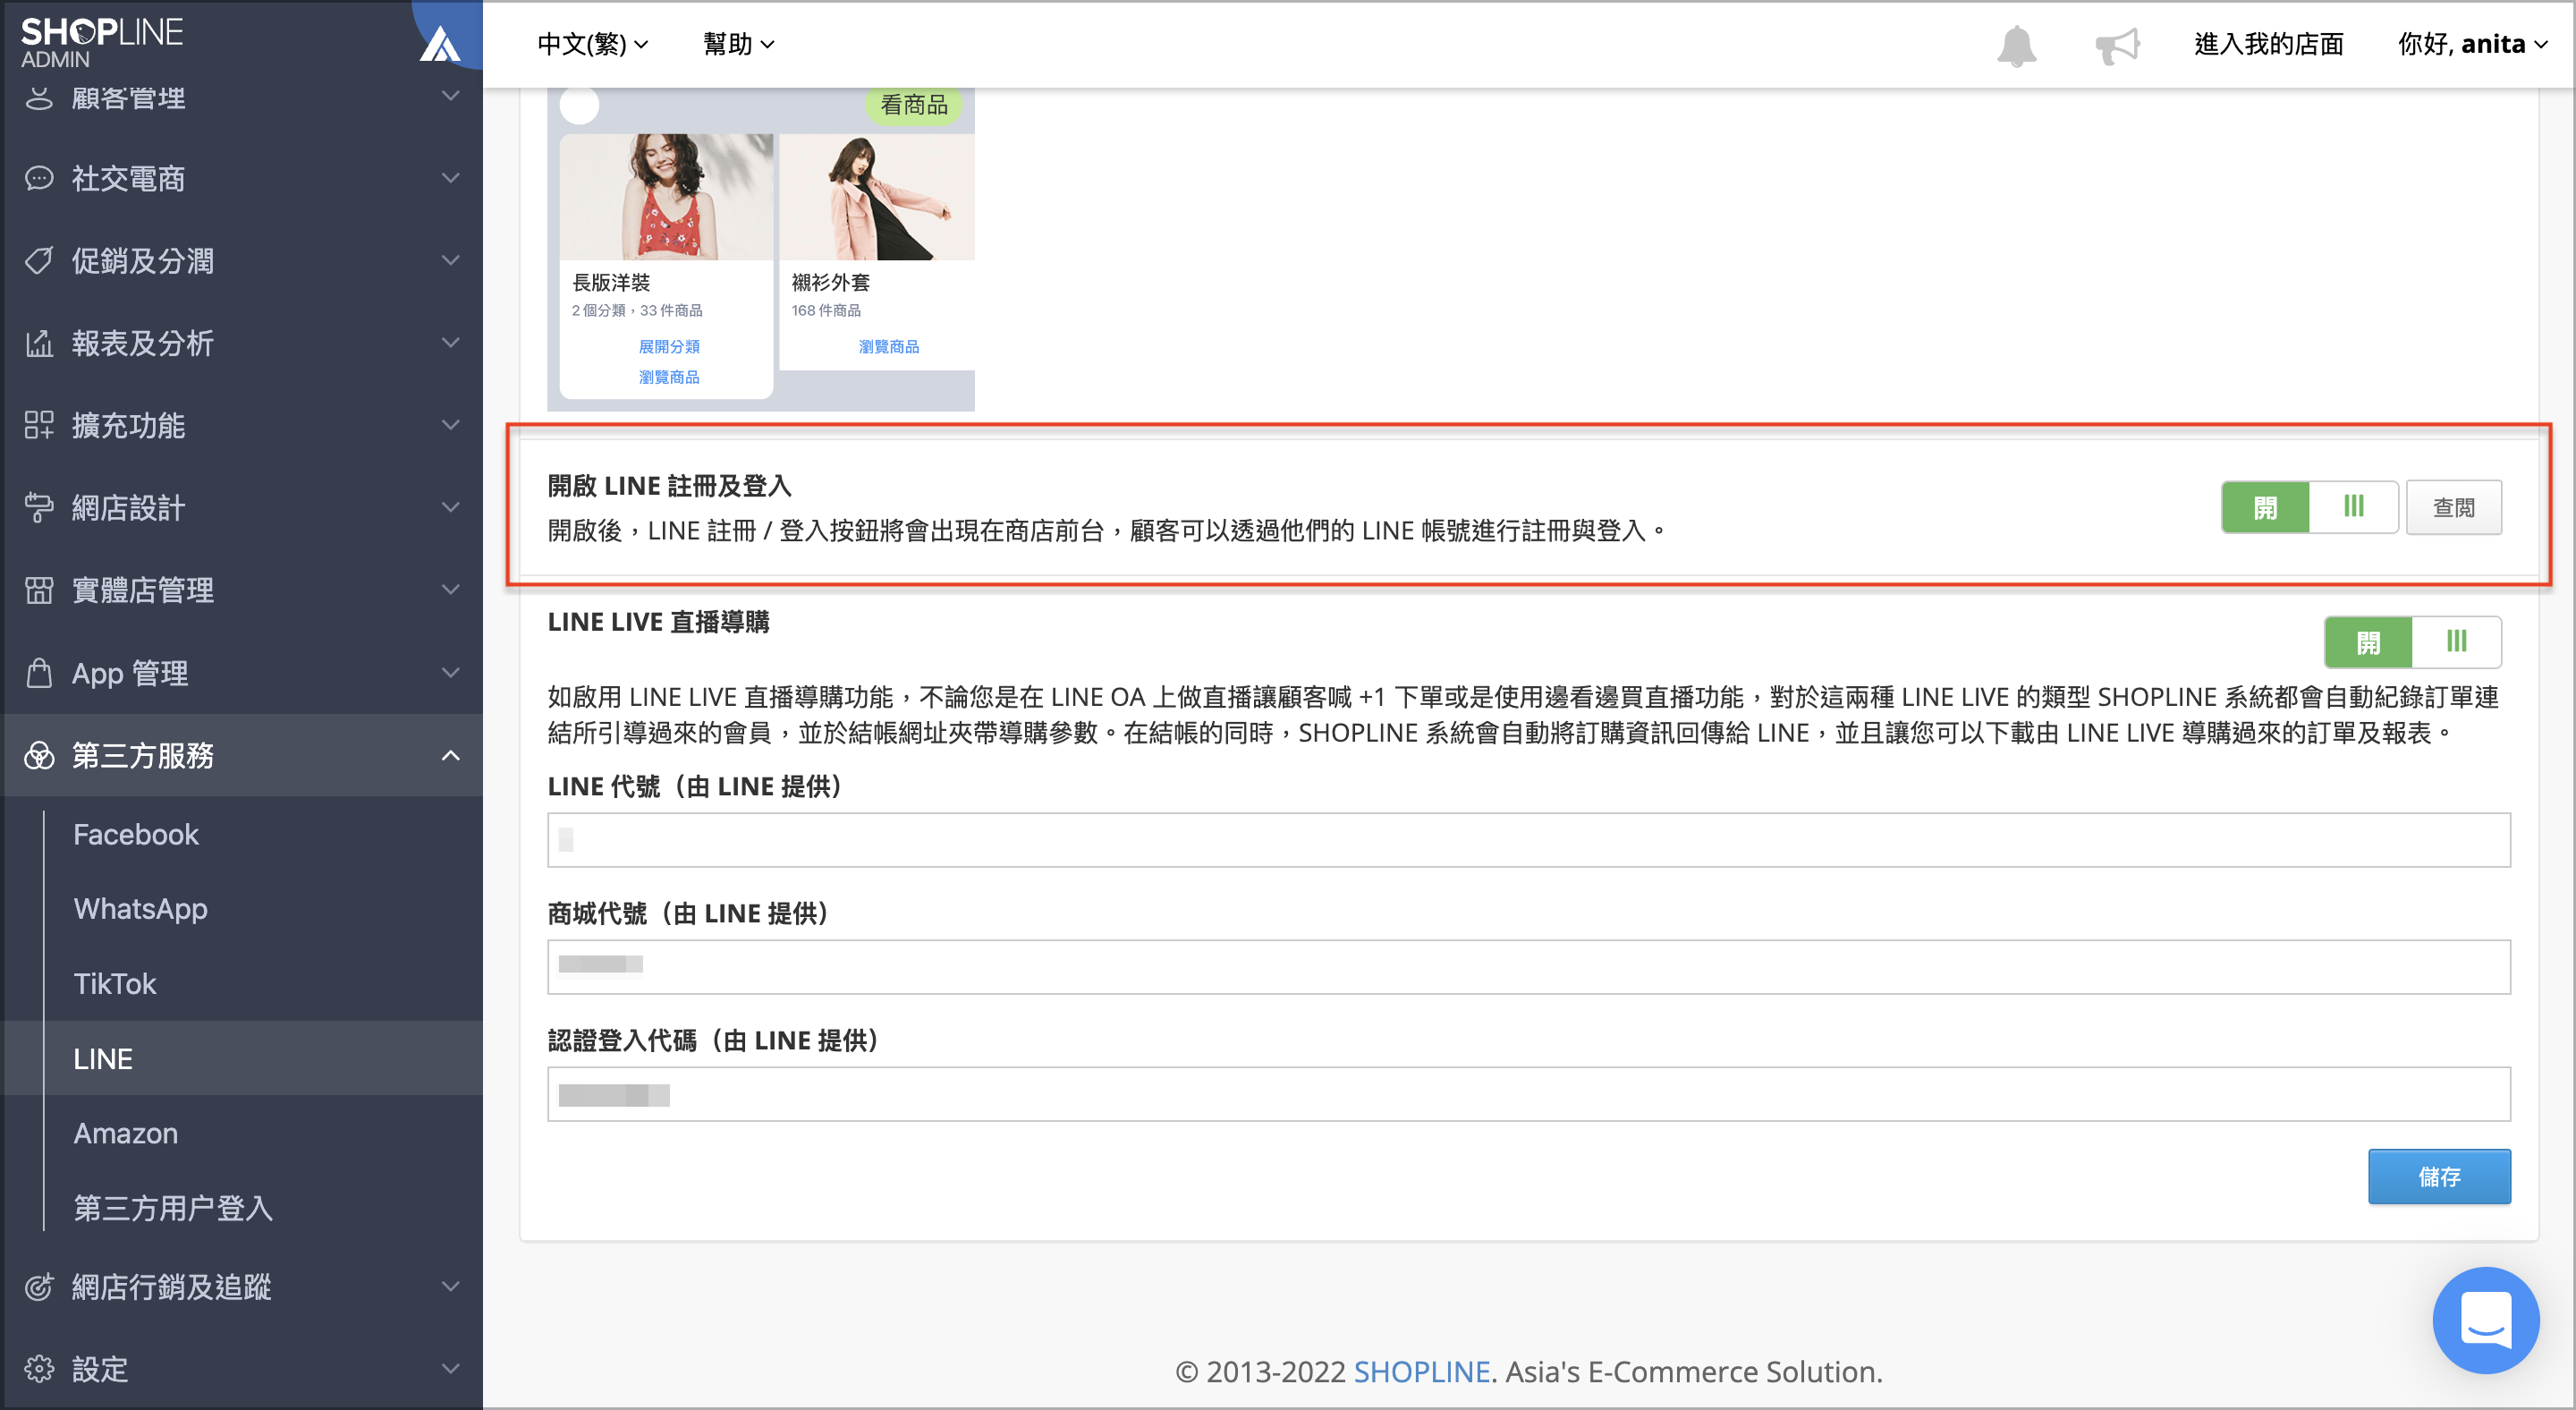
Task: Click the 查閱 view button
Action: [2454, 507]
